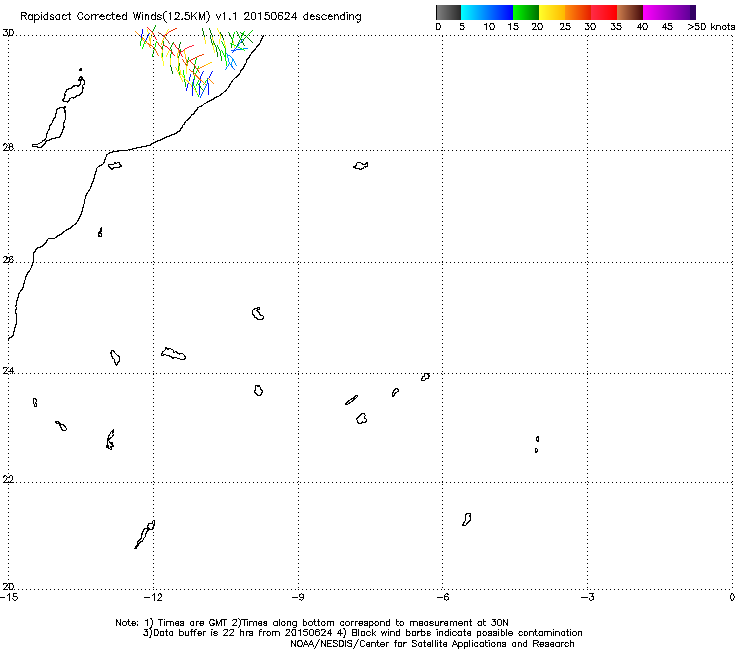Viewport: 740px width, 650px height.
Task: Click the '-15' longitude axis label
Action: tap(9, 597)
